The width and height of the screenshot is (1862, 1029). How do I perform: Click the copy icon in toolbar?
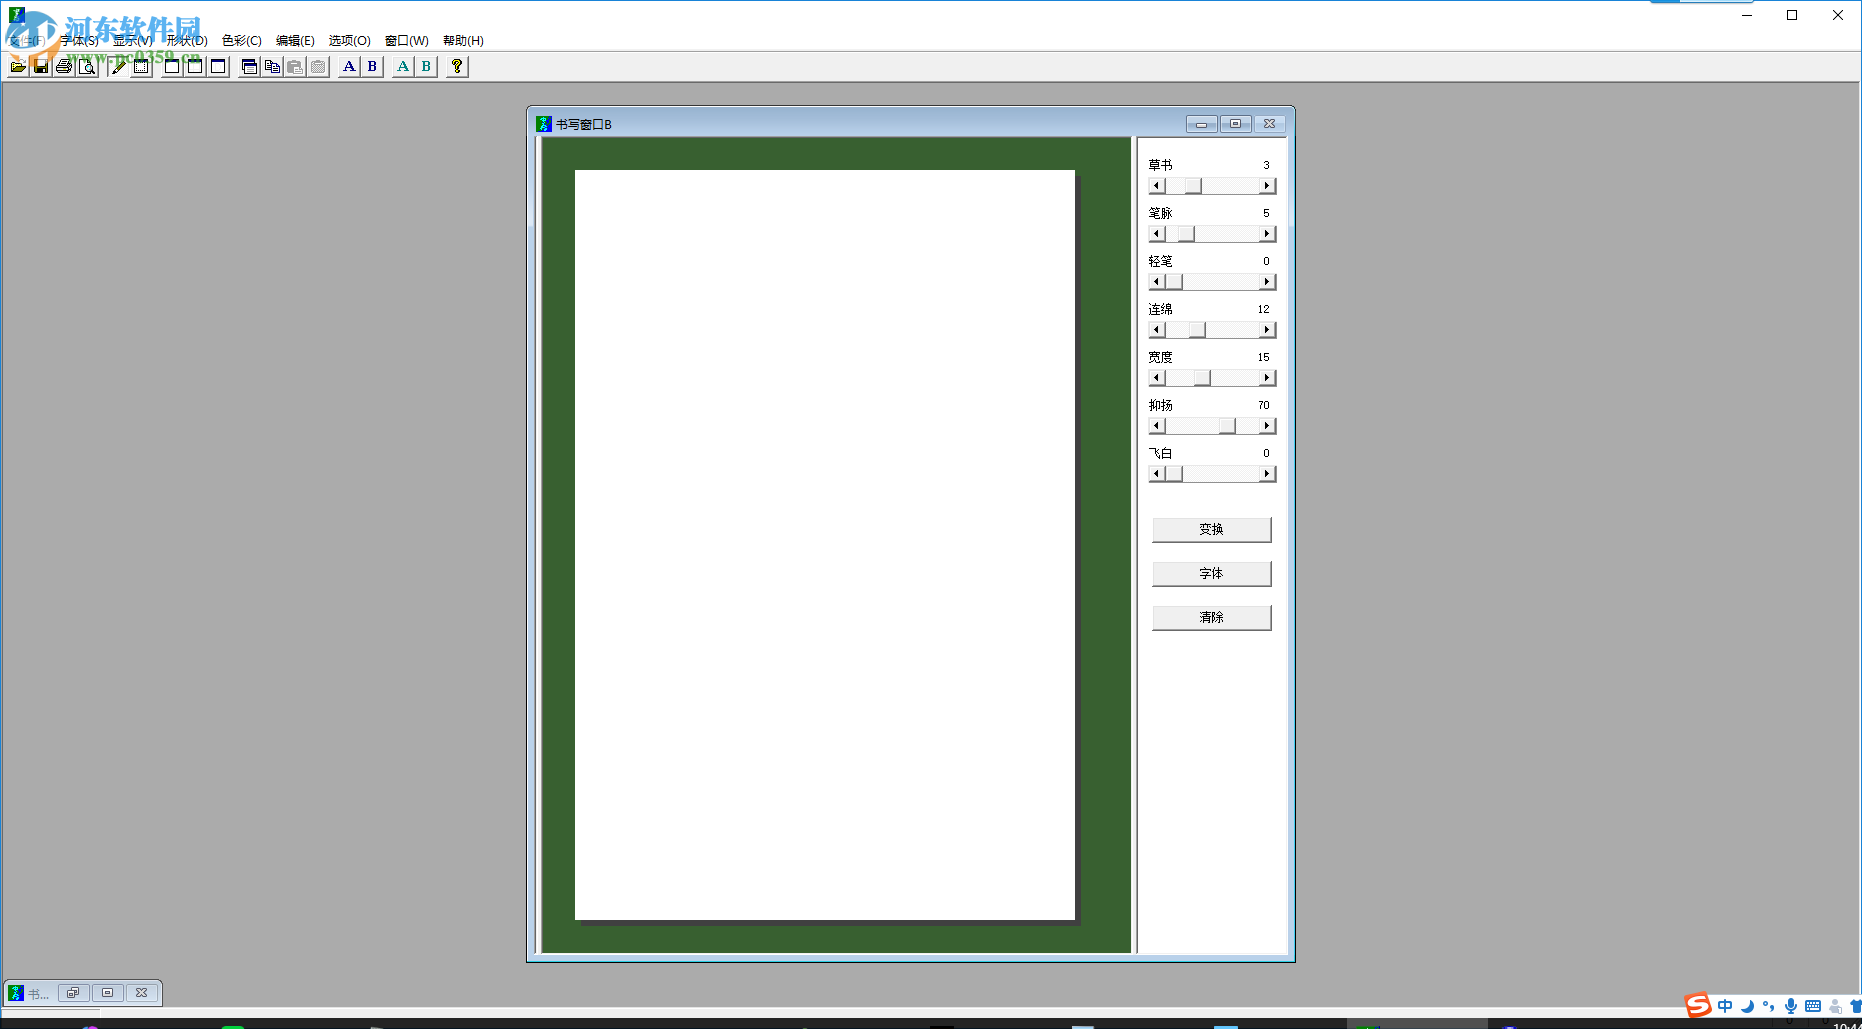[272, 67]
